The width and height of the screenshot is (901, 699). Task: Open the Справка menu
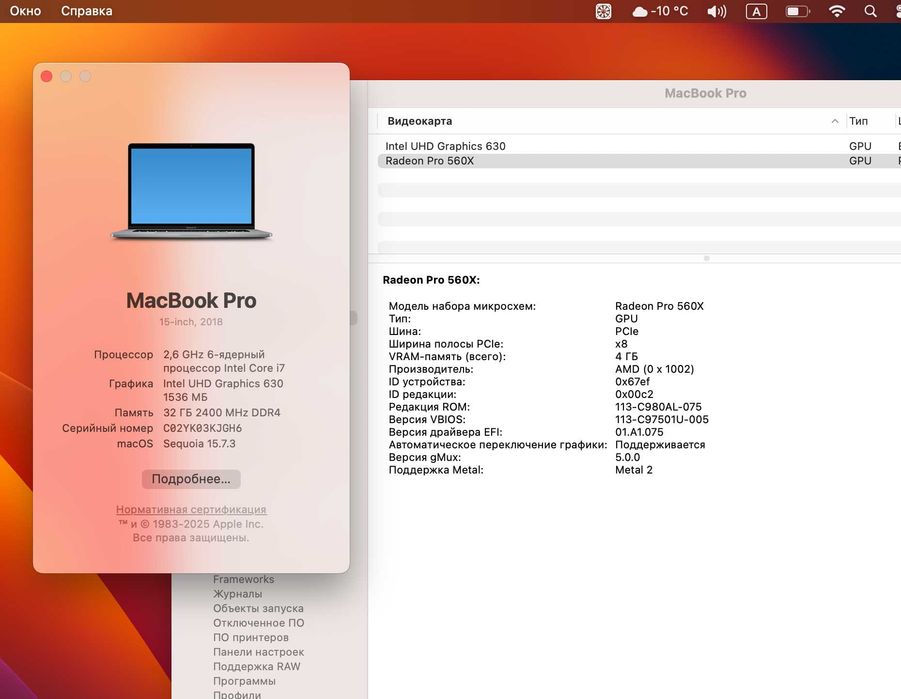click(x=87, y=11)
